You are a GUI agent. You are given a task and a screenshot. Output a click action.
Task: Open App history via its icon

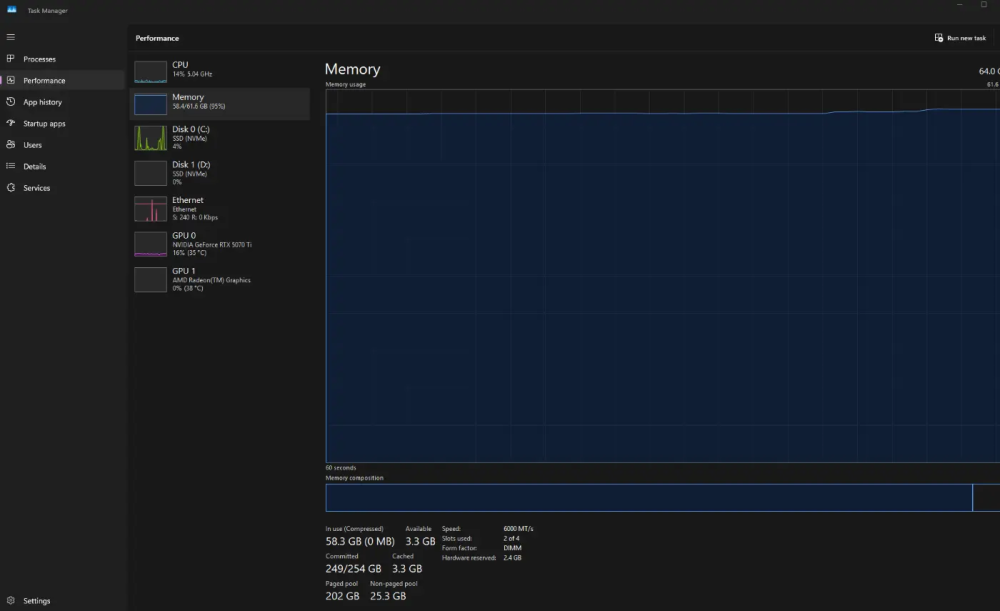coord(11,102)
